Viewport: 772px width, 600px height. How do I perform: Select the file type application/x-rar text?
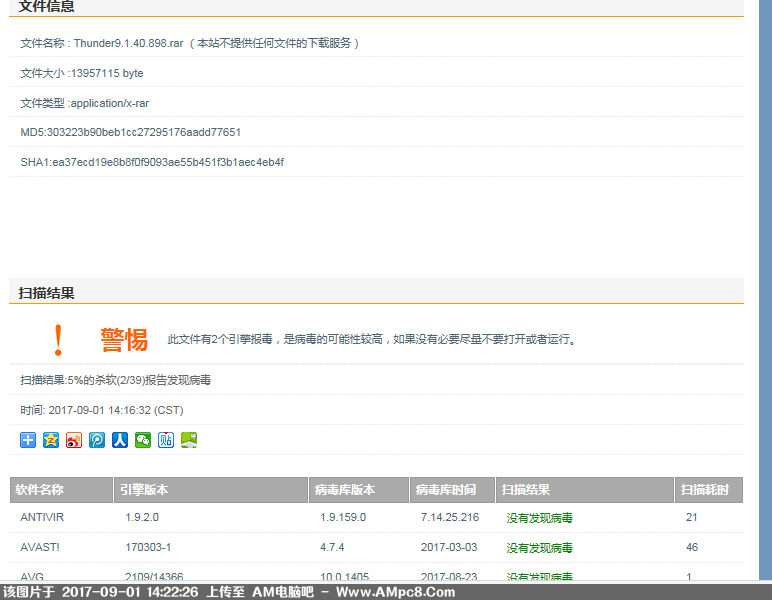click(x=109, y=103)
